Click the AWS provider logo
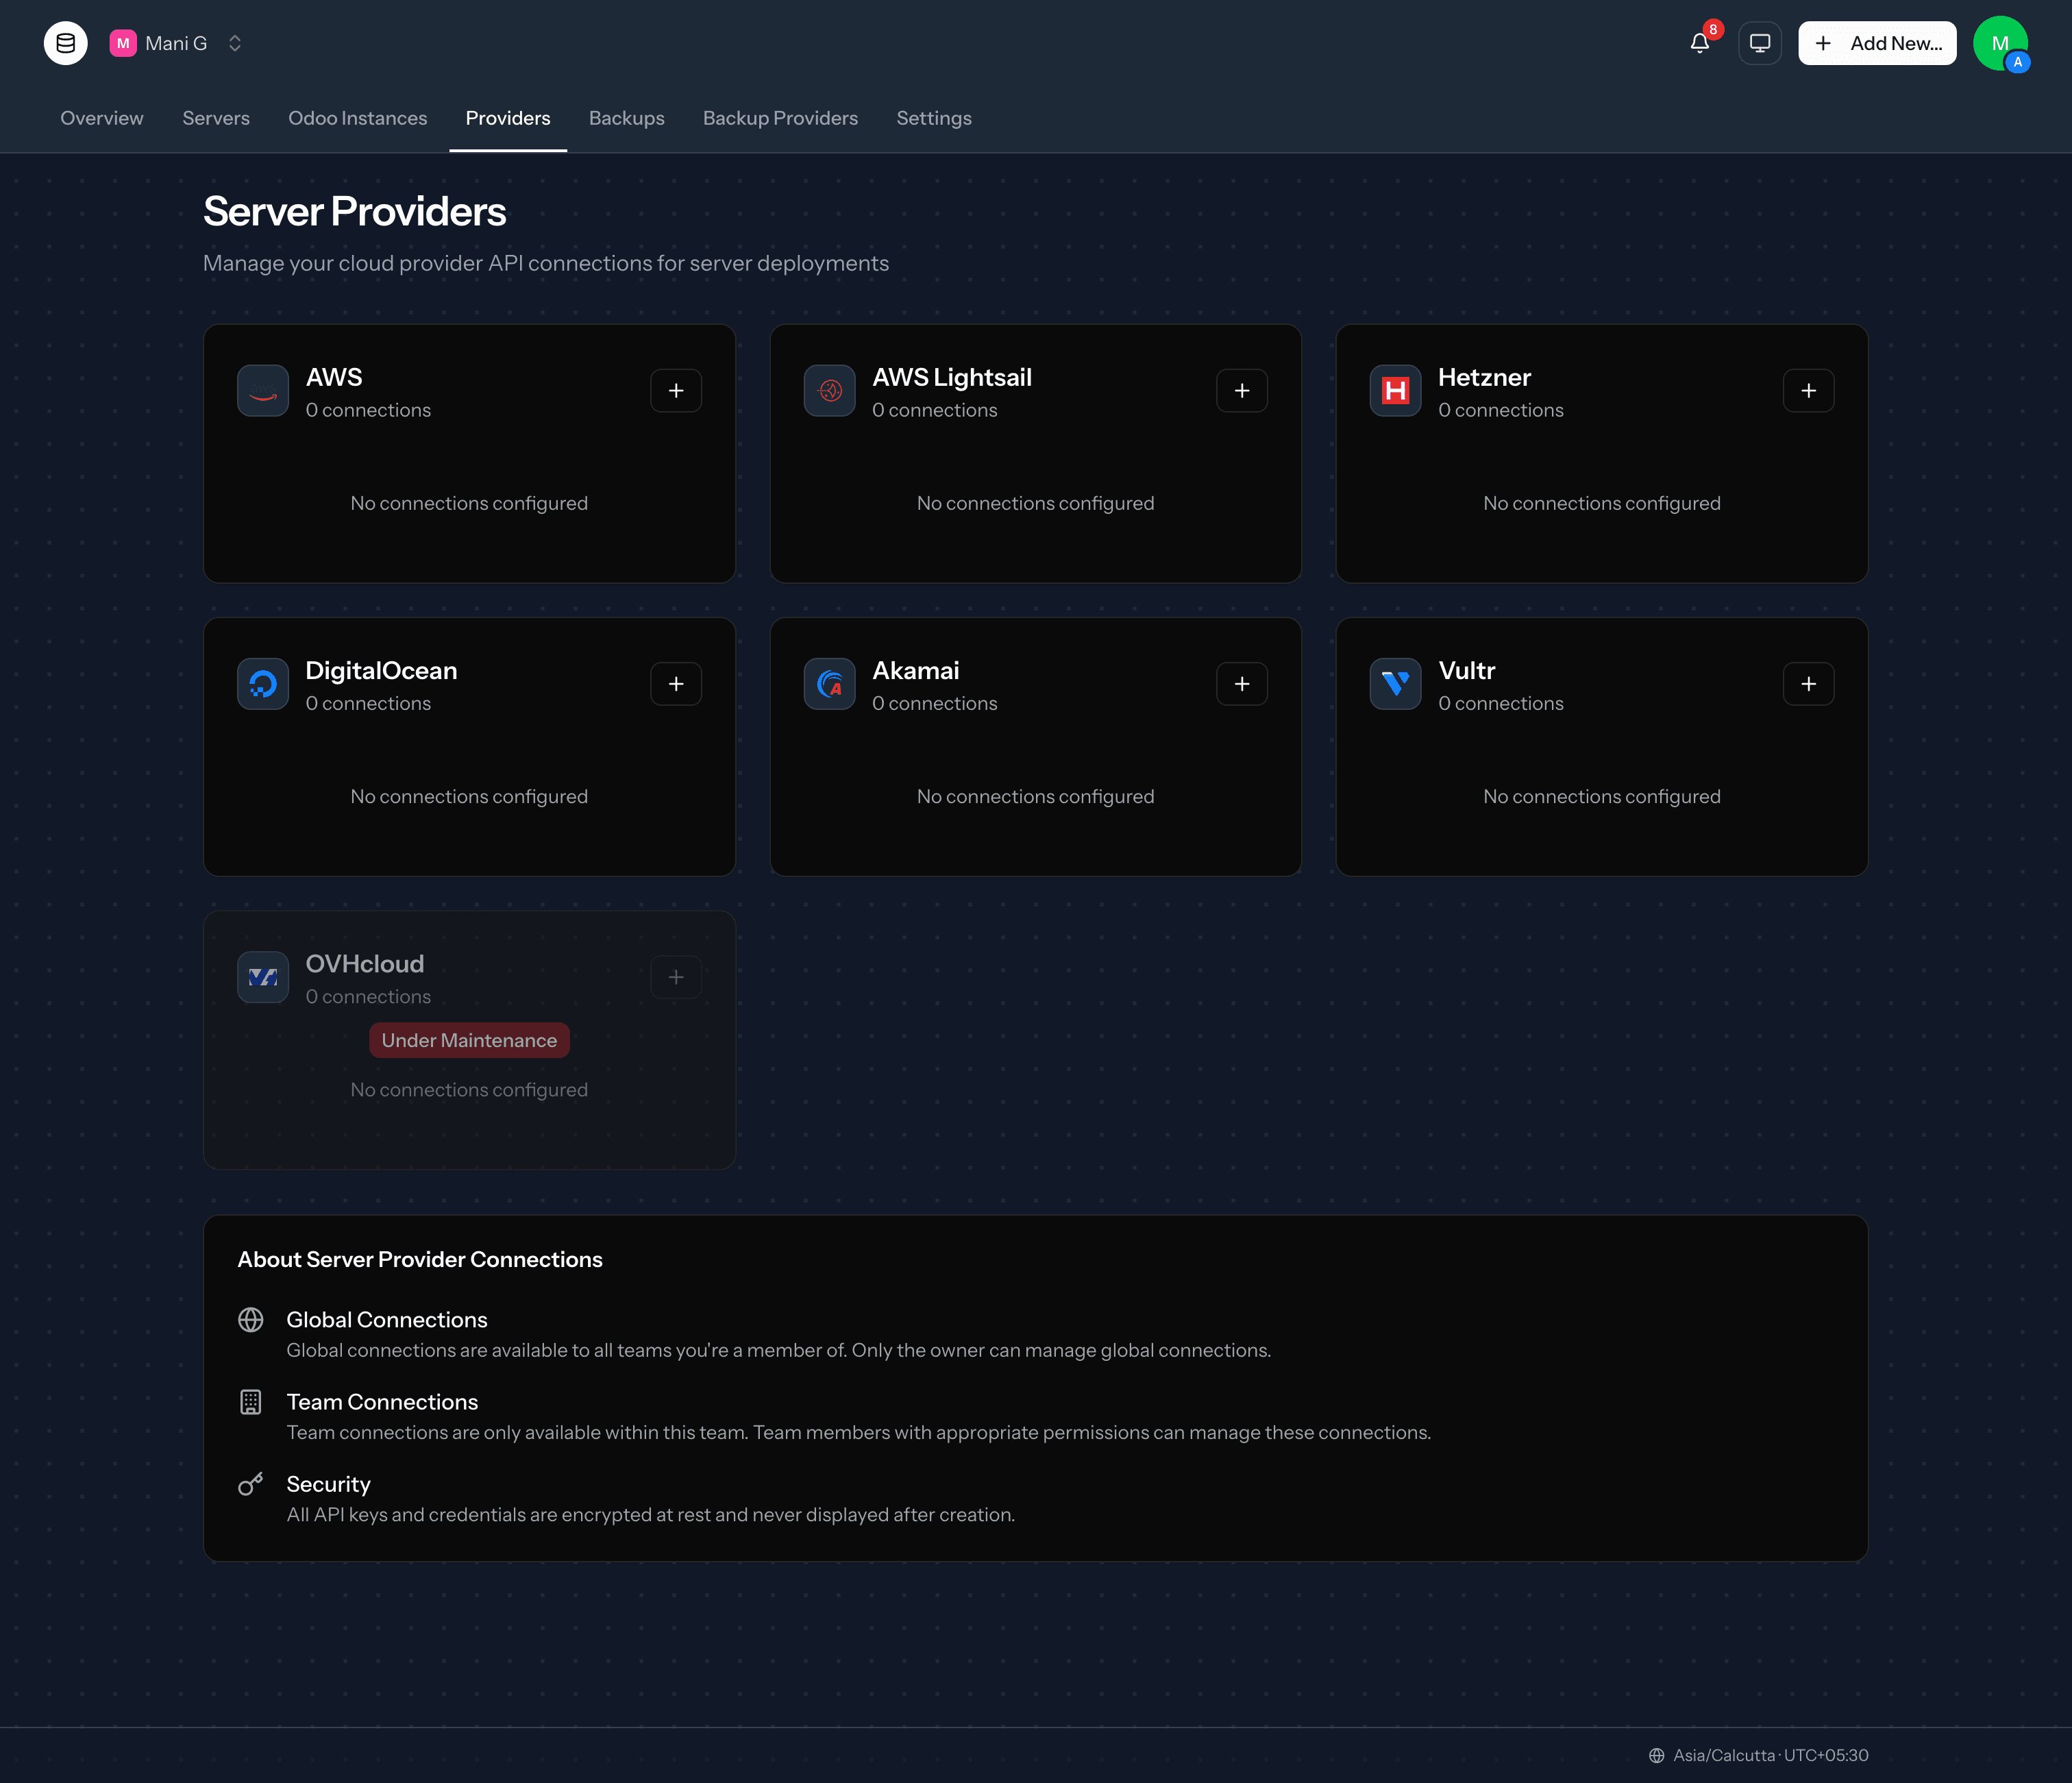This screenshot has width=2072, height=1783. (x=263, y=390)
